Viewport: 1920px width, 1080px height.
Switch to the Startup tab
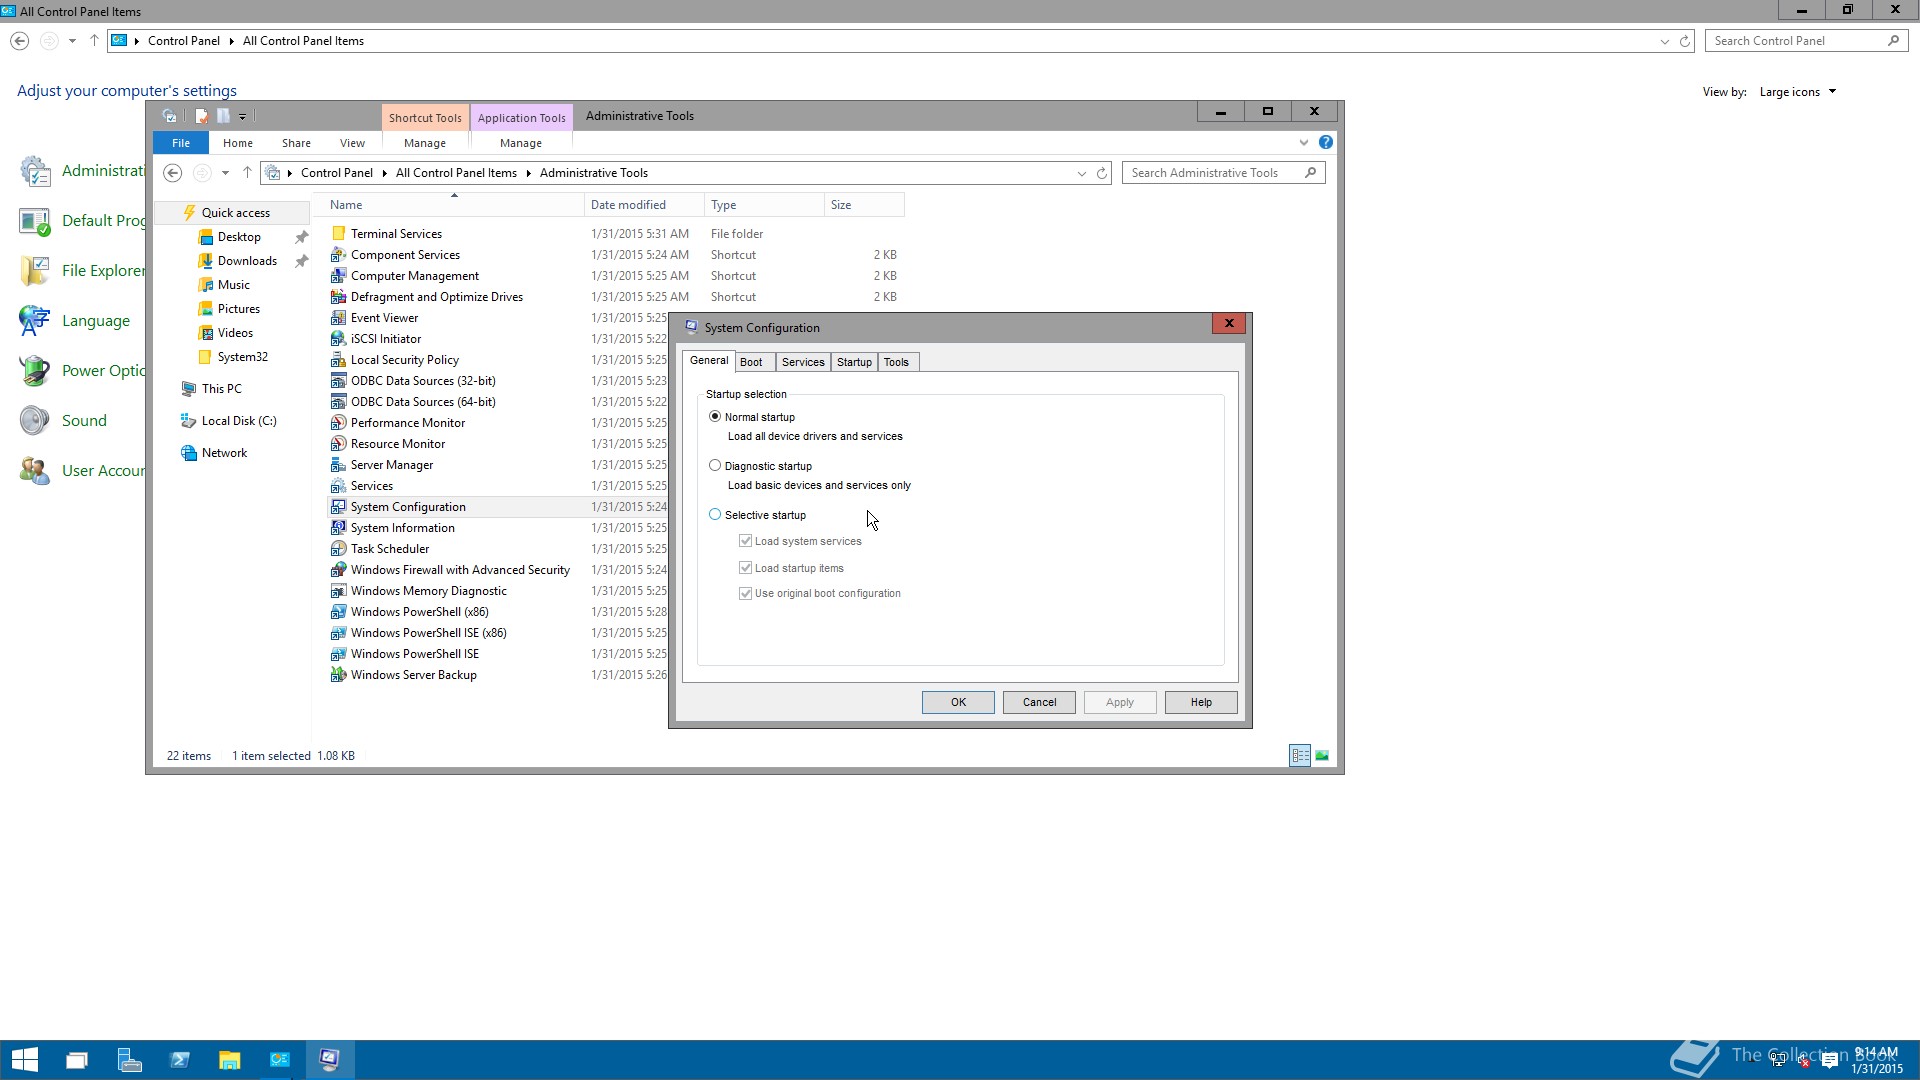[854, 362]
